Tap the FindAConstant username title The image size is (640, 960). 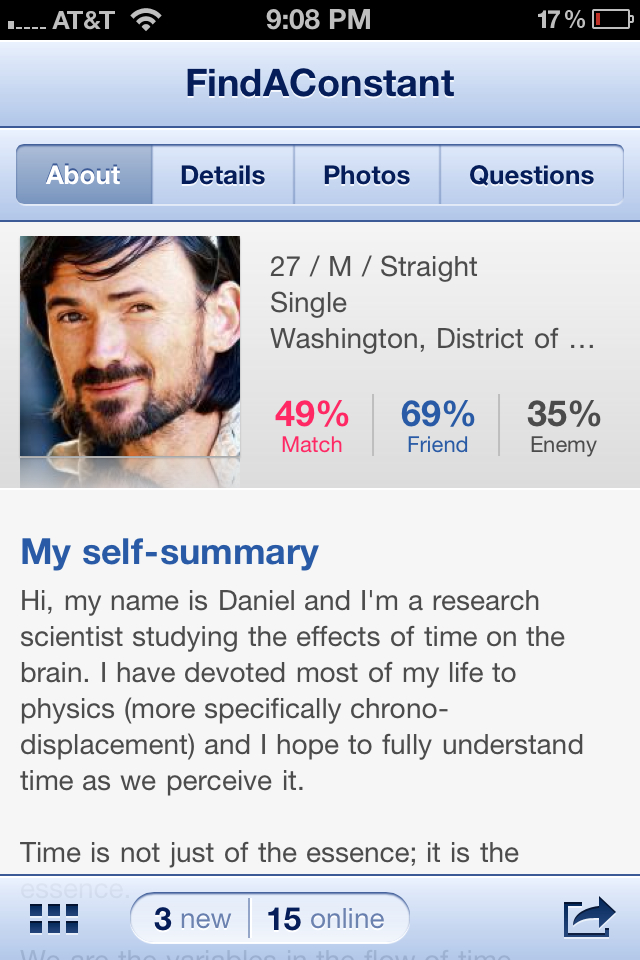[x=320, y=83]
